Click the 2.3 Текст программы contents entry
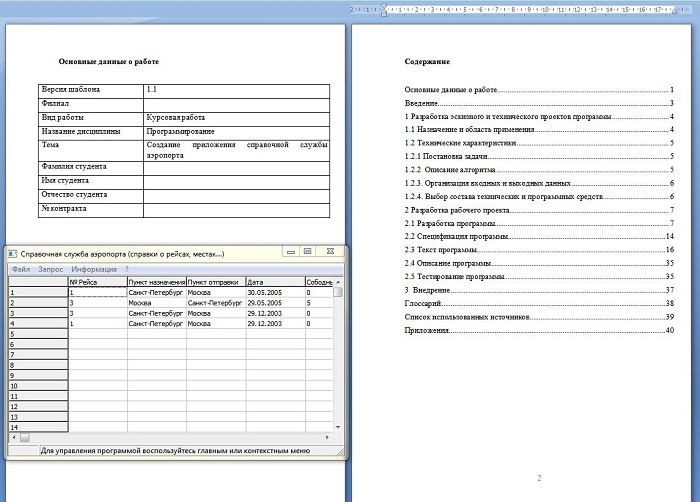The image size is (700, 502). pos(539,250)
